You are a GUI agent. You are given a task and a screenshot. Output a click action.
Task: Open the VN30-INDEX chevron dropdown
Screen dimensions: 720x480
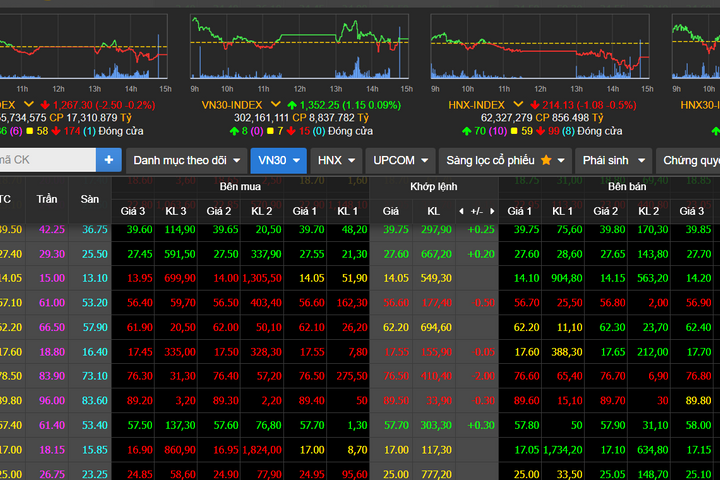click(276, 105)
